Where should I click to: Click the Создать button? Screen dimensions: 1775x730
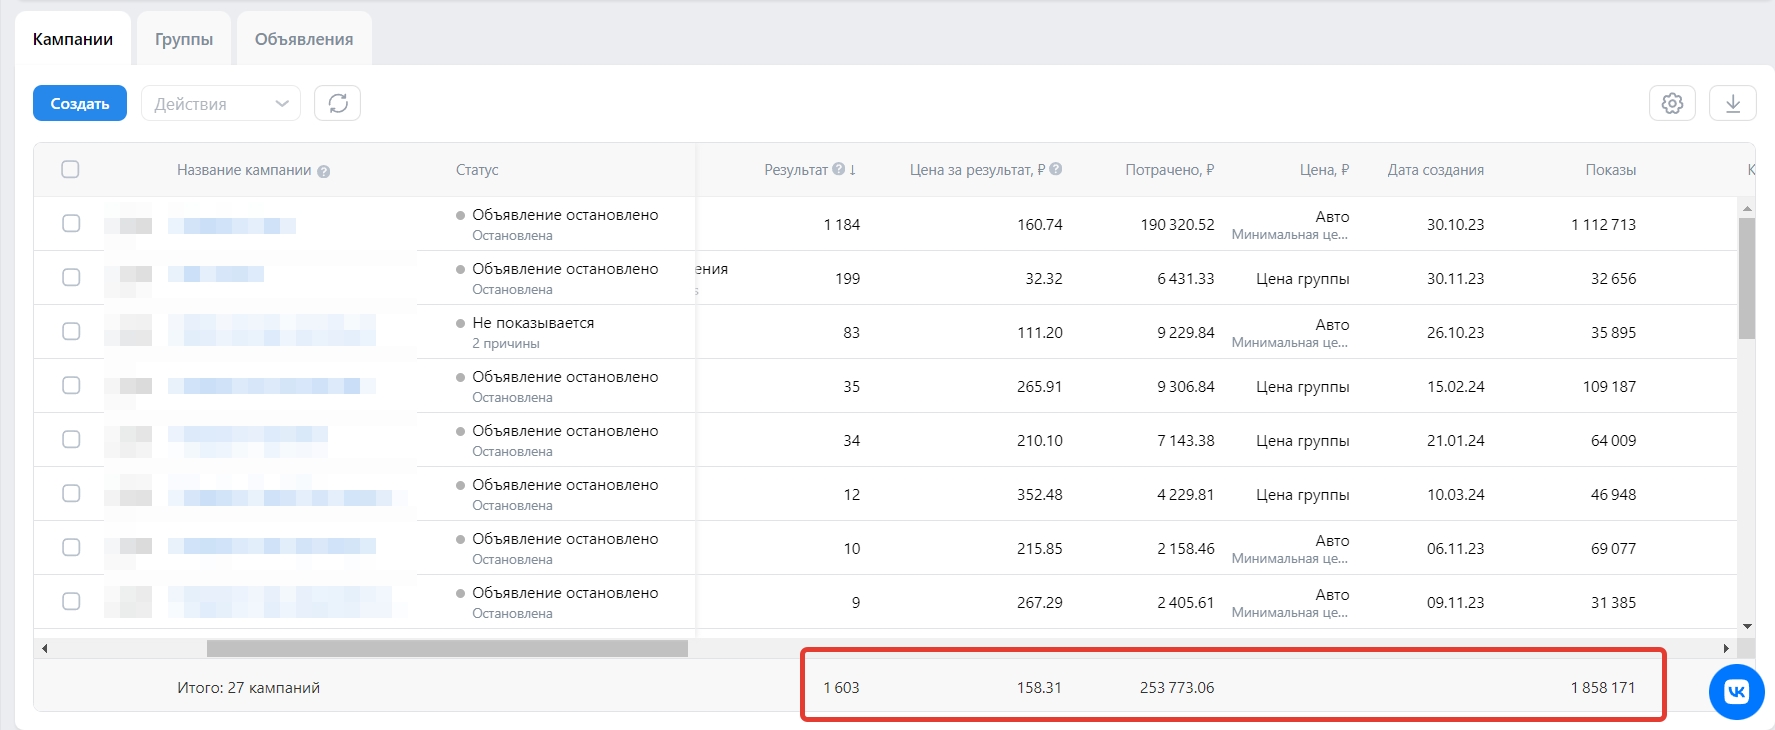pyautogui.click(x=80, y=103)
